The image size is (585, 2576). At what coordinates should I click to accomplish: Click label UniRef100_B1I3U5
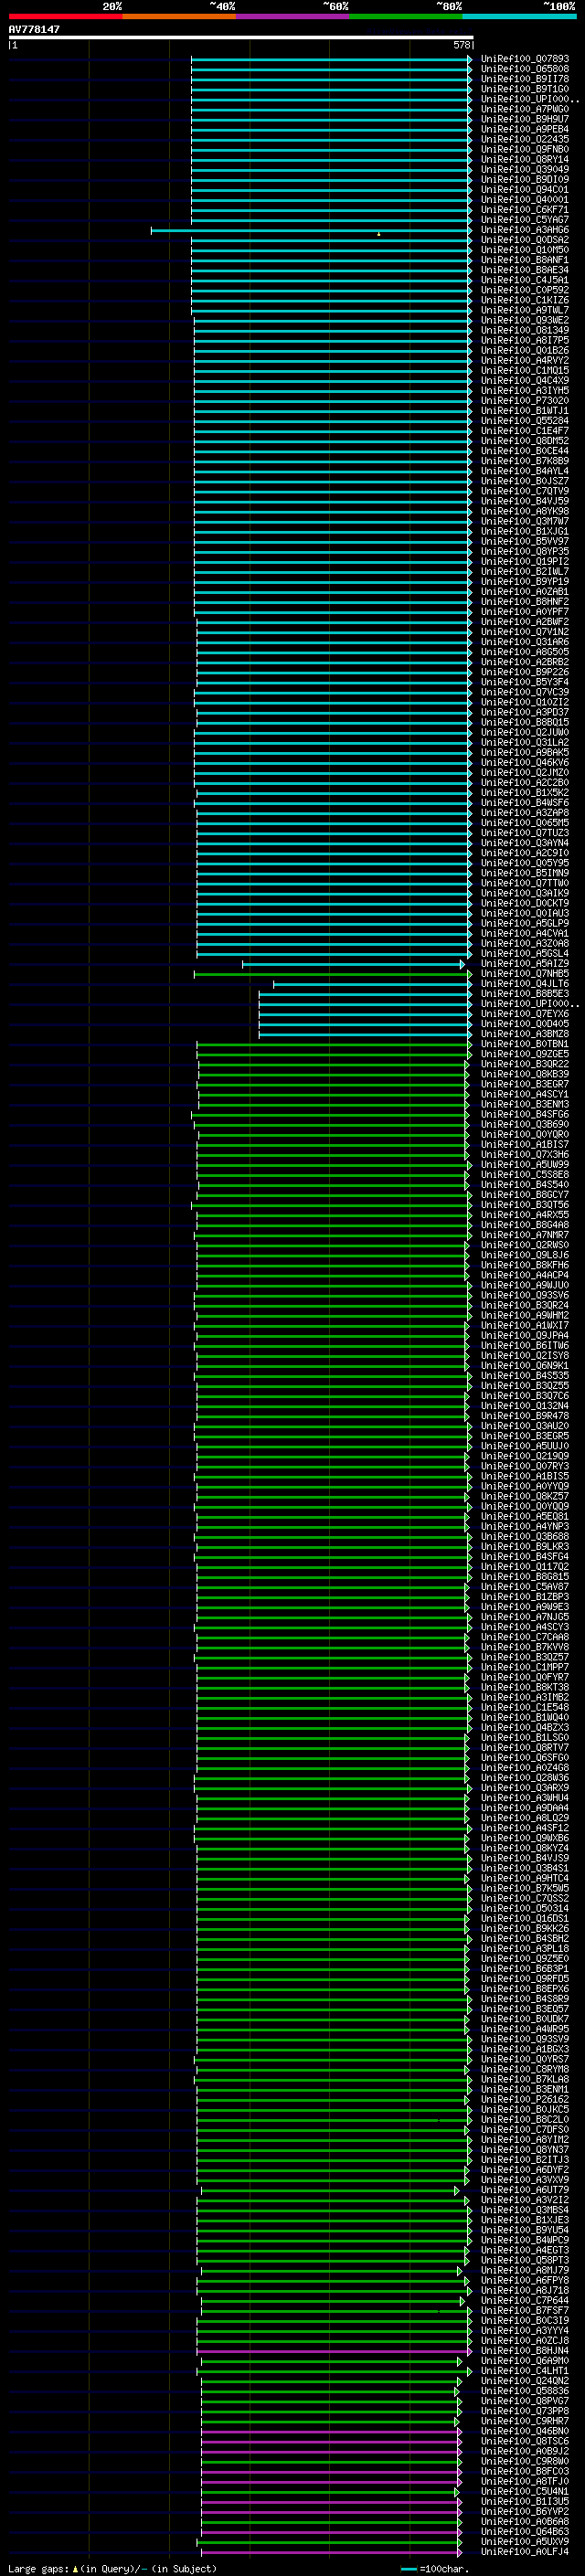525,2501
